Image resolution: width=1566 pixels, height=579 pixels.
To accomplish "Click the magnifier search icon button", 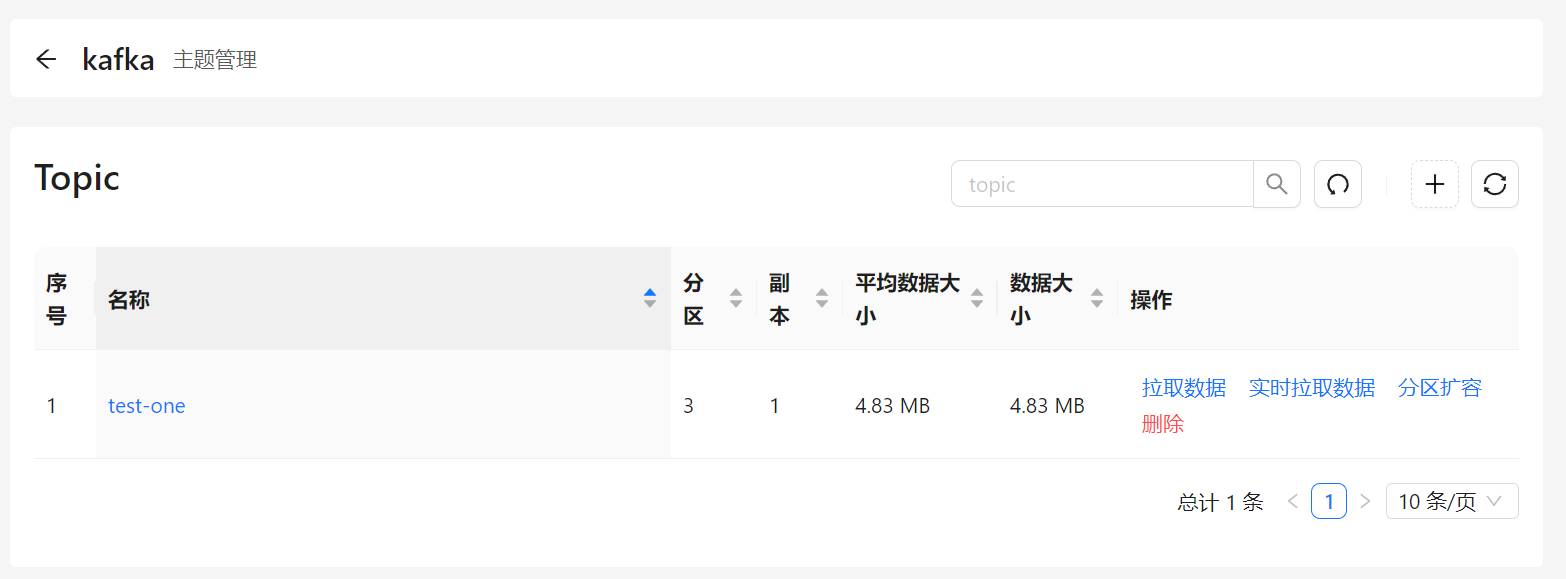I will click(x=1277, y=184).
